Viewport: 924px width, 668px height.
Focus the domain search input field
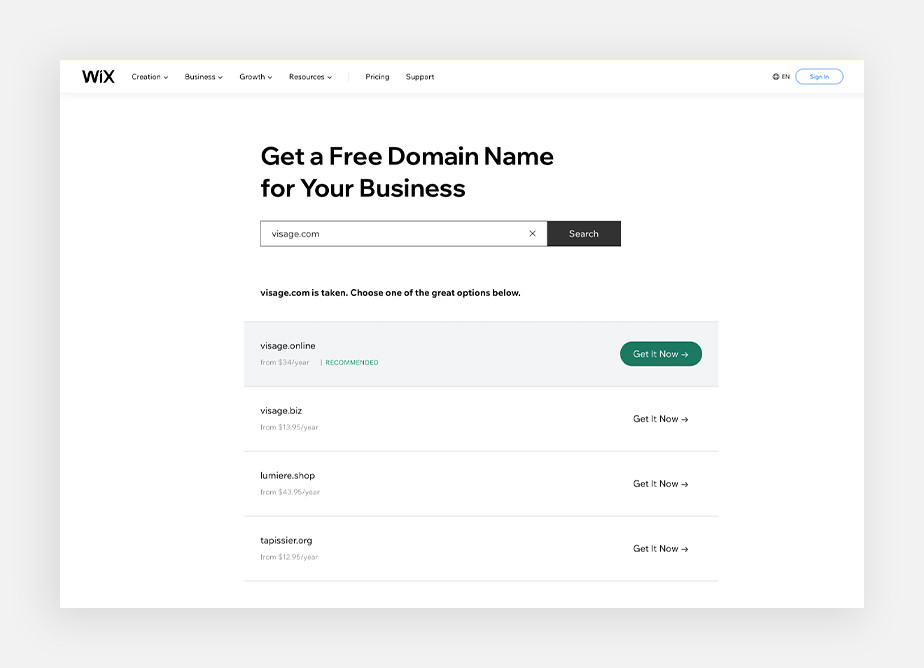point(404,234)
